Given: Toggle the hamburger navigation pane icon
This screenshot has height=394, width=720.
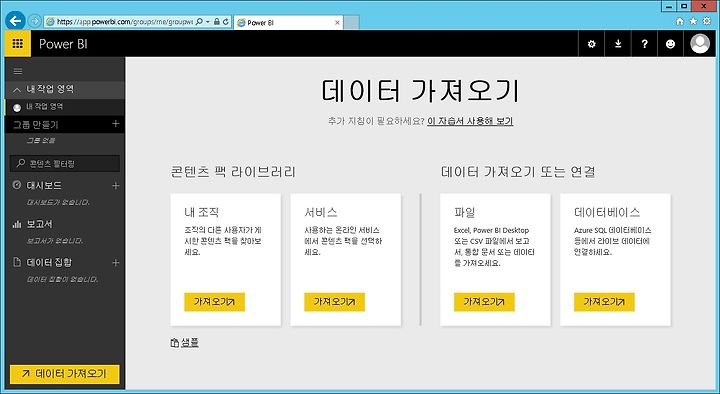Looking at the screenshot, I should click(18, 71).
